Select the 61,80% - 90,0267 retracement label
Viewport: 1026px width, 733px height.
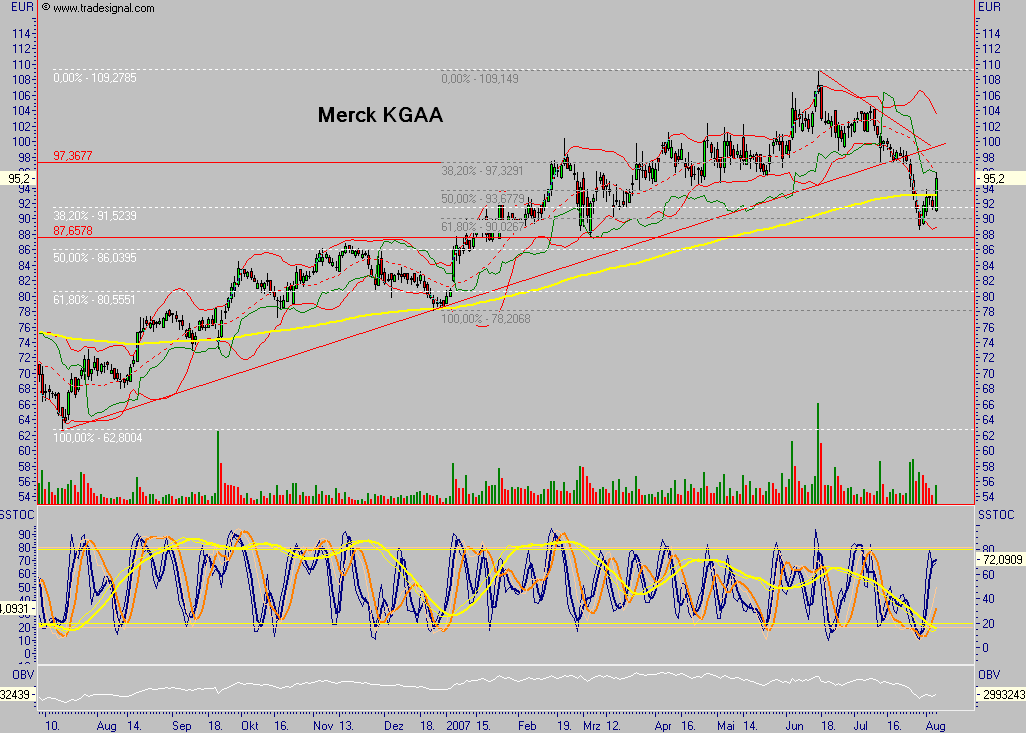482,226
